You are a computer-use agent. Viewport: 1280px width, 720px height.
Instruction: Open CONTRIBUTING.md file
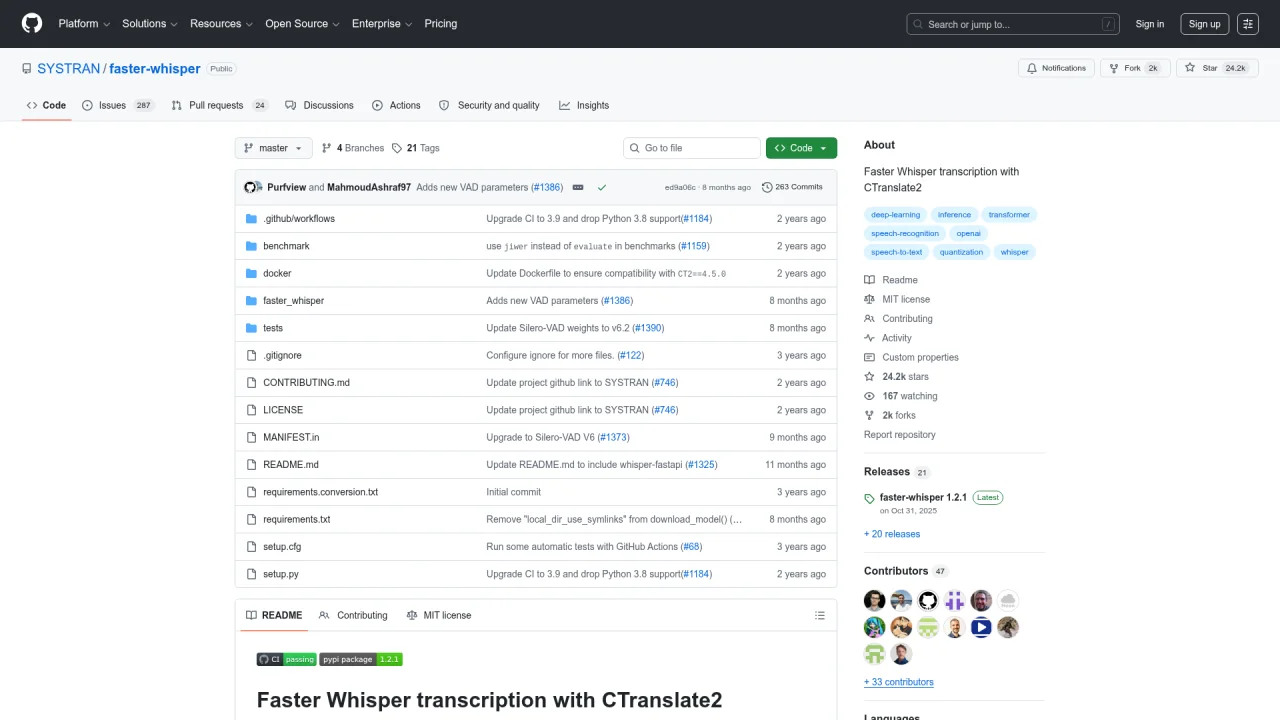306,382
